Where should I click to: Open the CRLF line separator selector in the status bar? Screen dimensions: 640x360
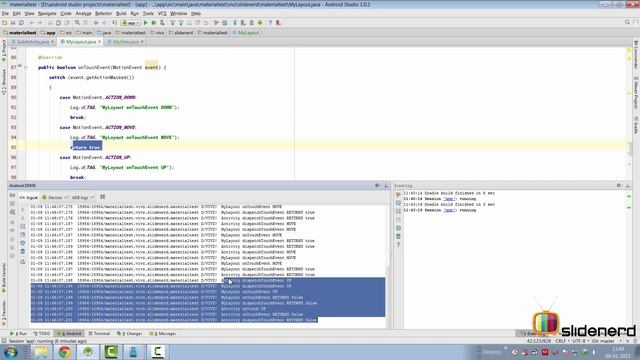point(561,341)
